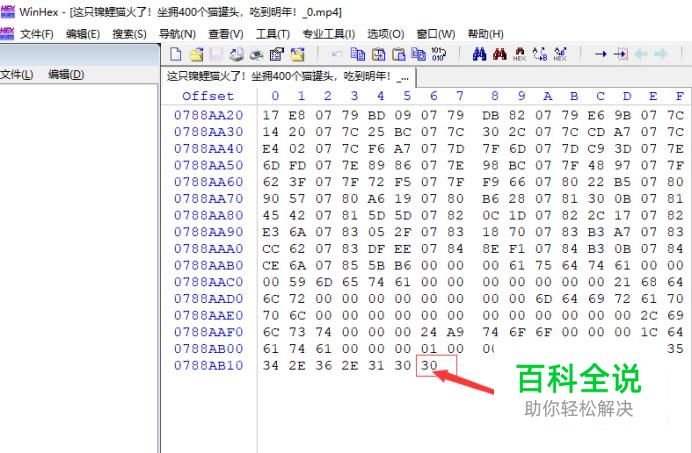
Task: Click byte CC in row 0788AAA0
Action: coord(271,249)
